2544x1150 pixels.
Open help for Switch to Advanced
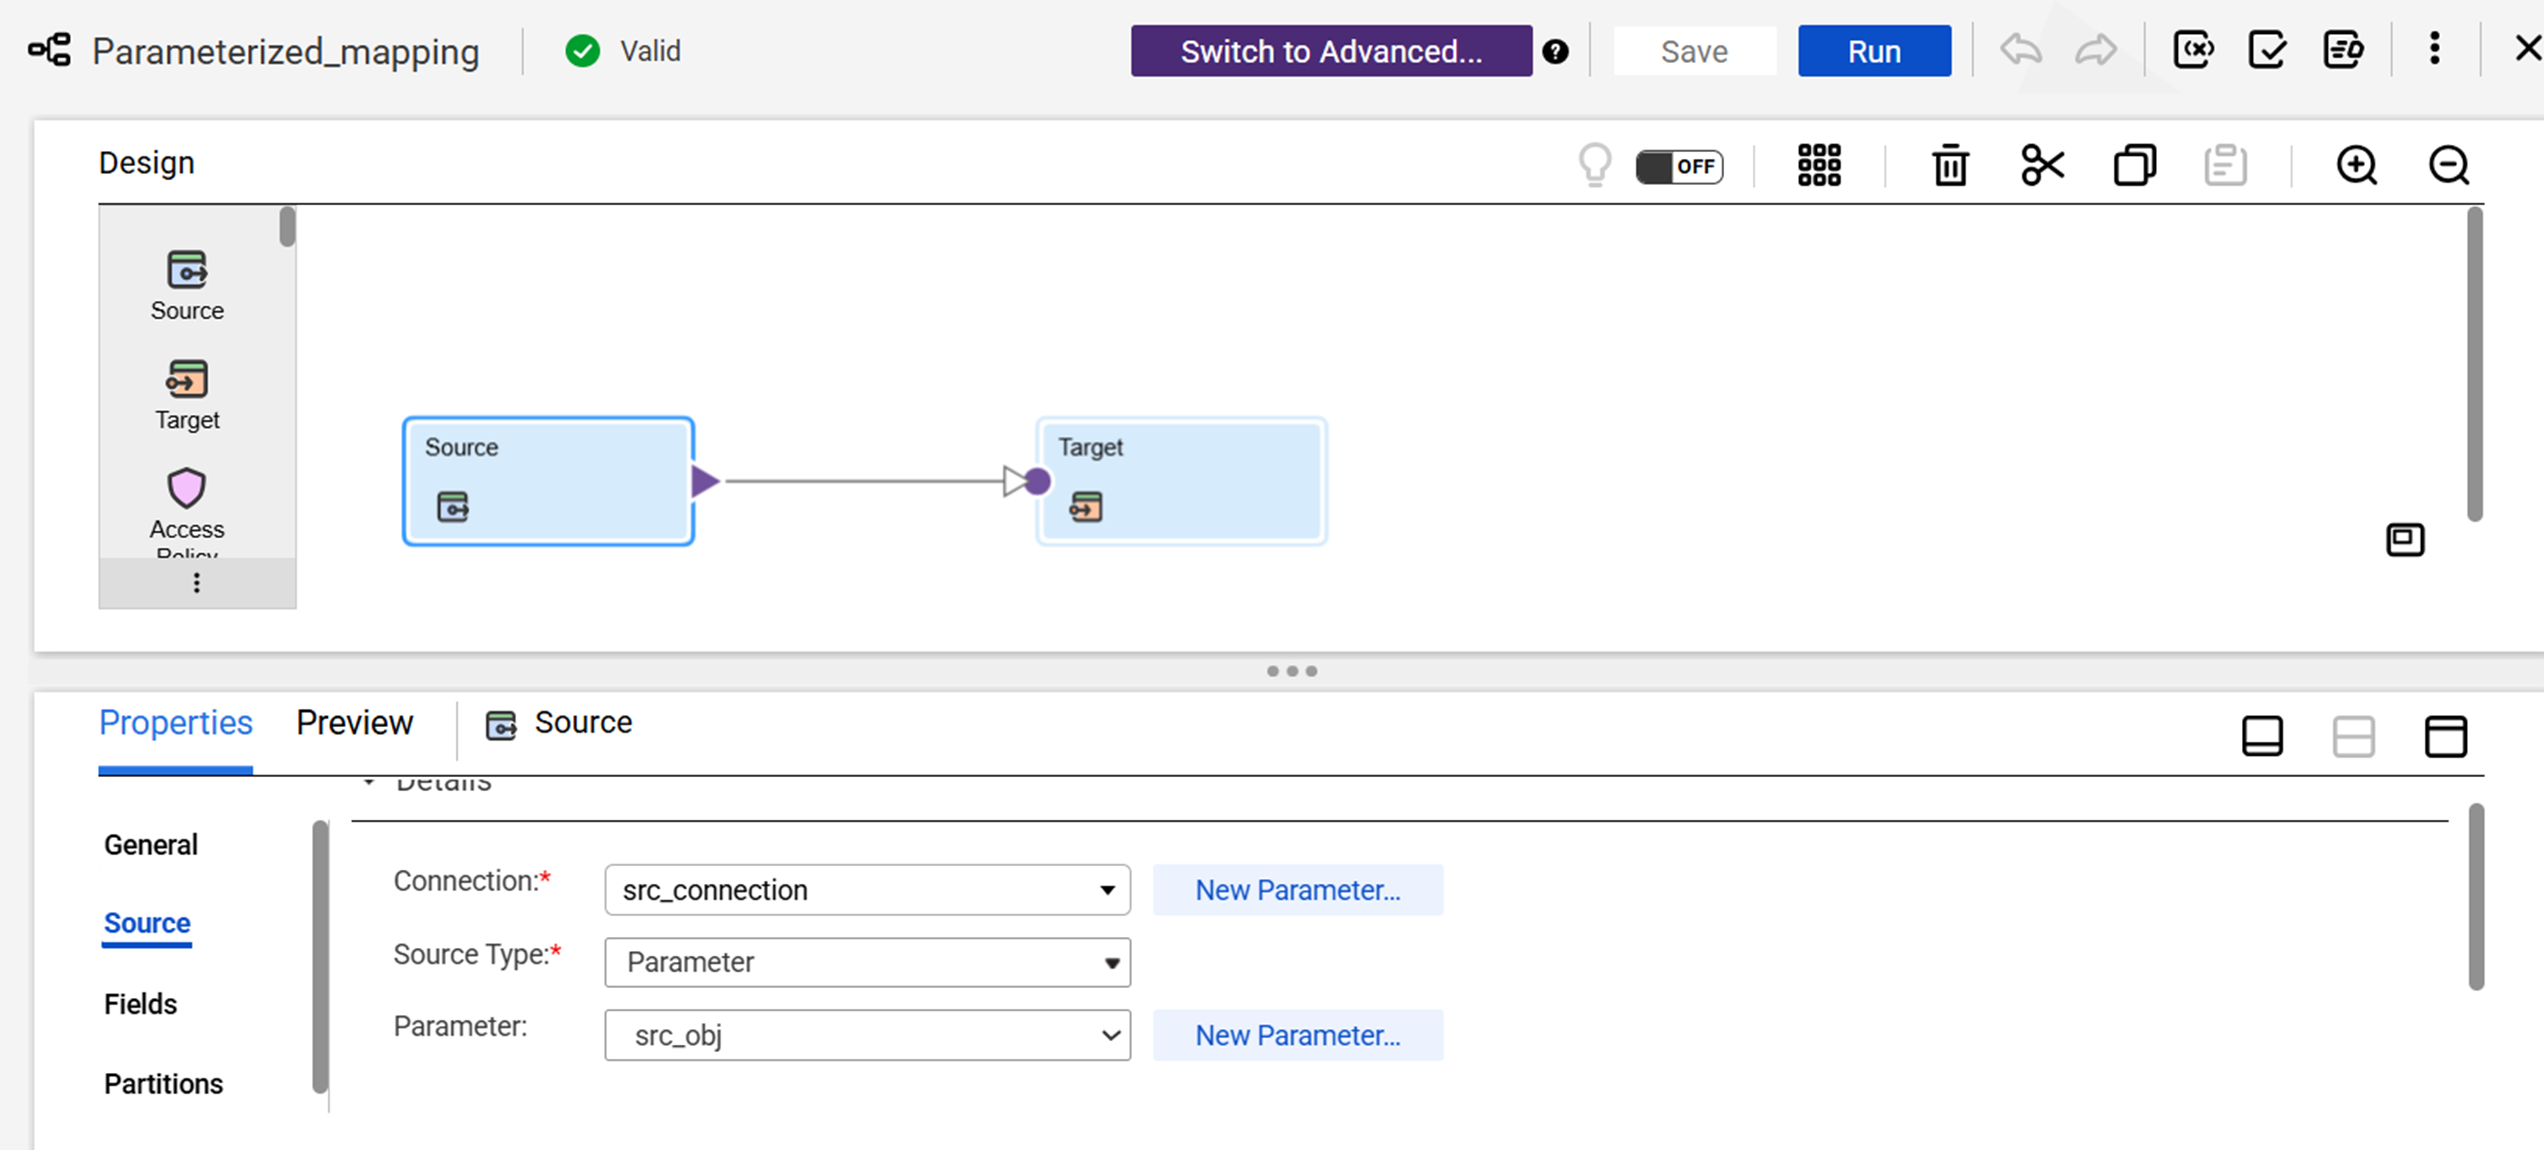[x=1555, y=51]
